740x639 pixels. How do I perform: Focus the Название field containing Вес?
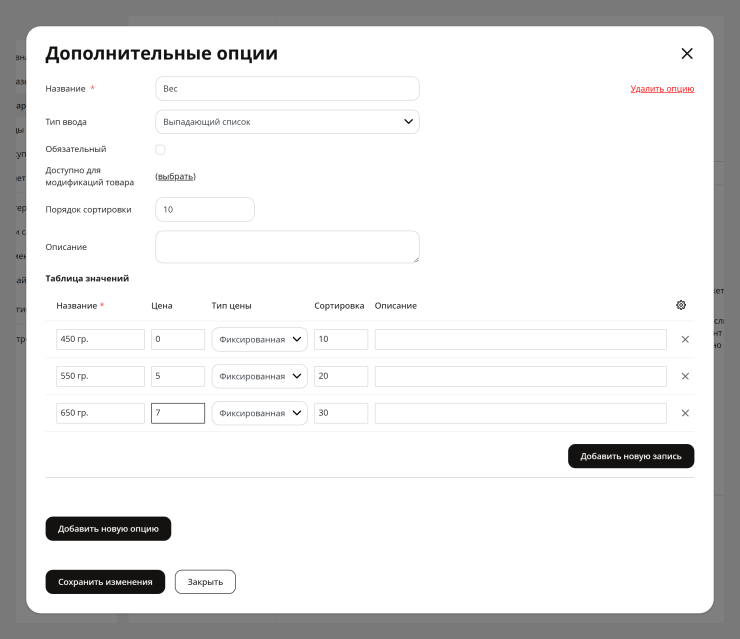(x=287, y=89)
